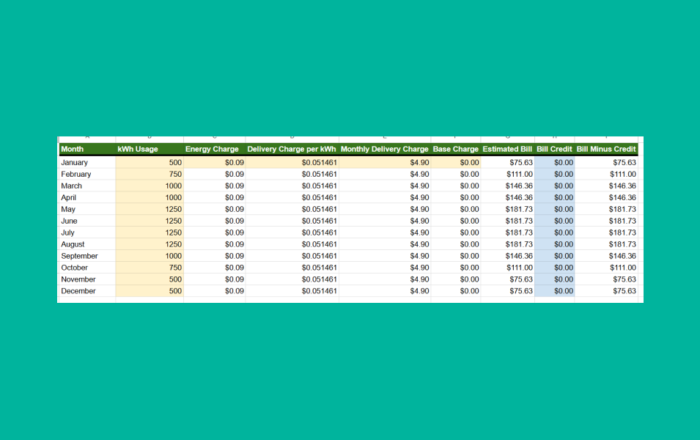Click the "June" row label
The width and height of the screenshot is (700, 440).
pyautogui.click(x=87, y=221)
